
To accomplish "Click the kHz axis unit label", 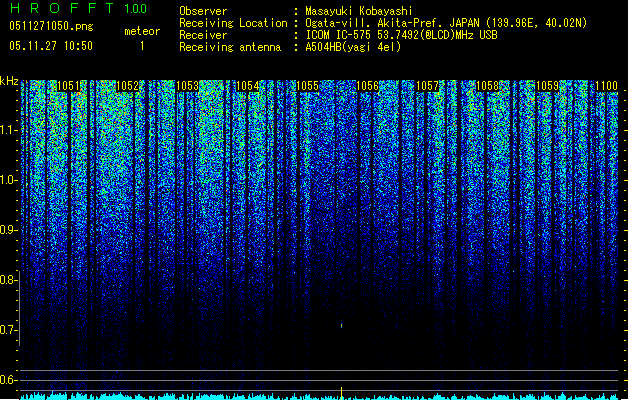I will pyautogui.click(x=9, y=82).
